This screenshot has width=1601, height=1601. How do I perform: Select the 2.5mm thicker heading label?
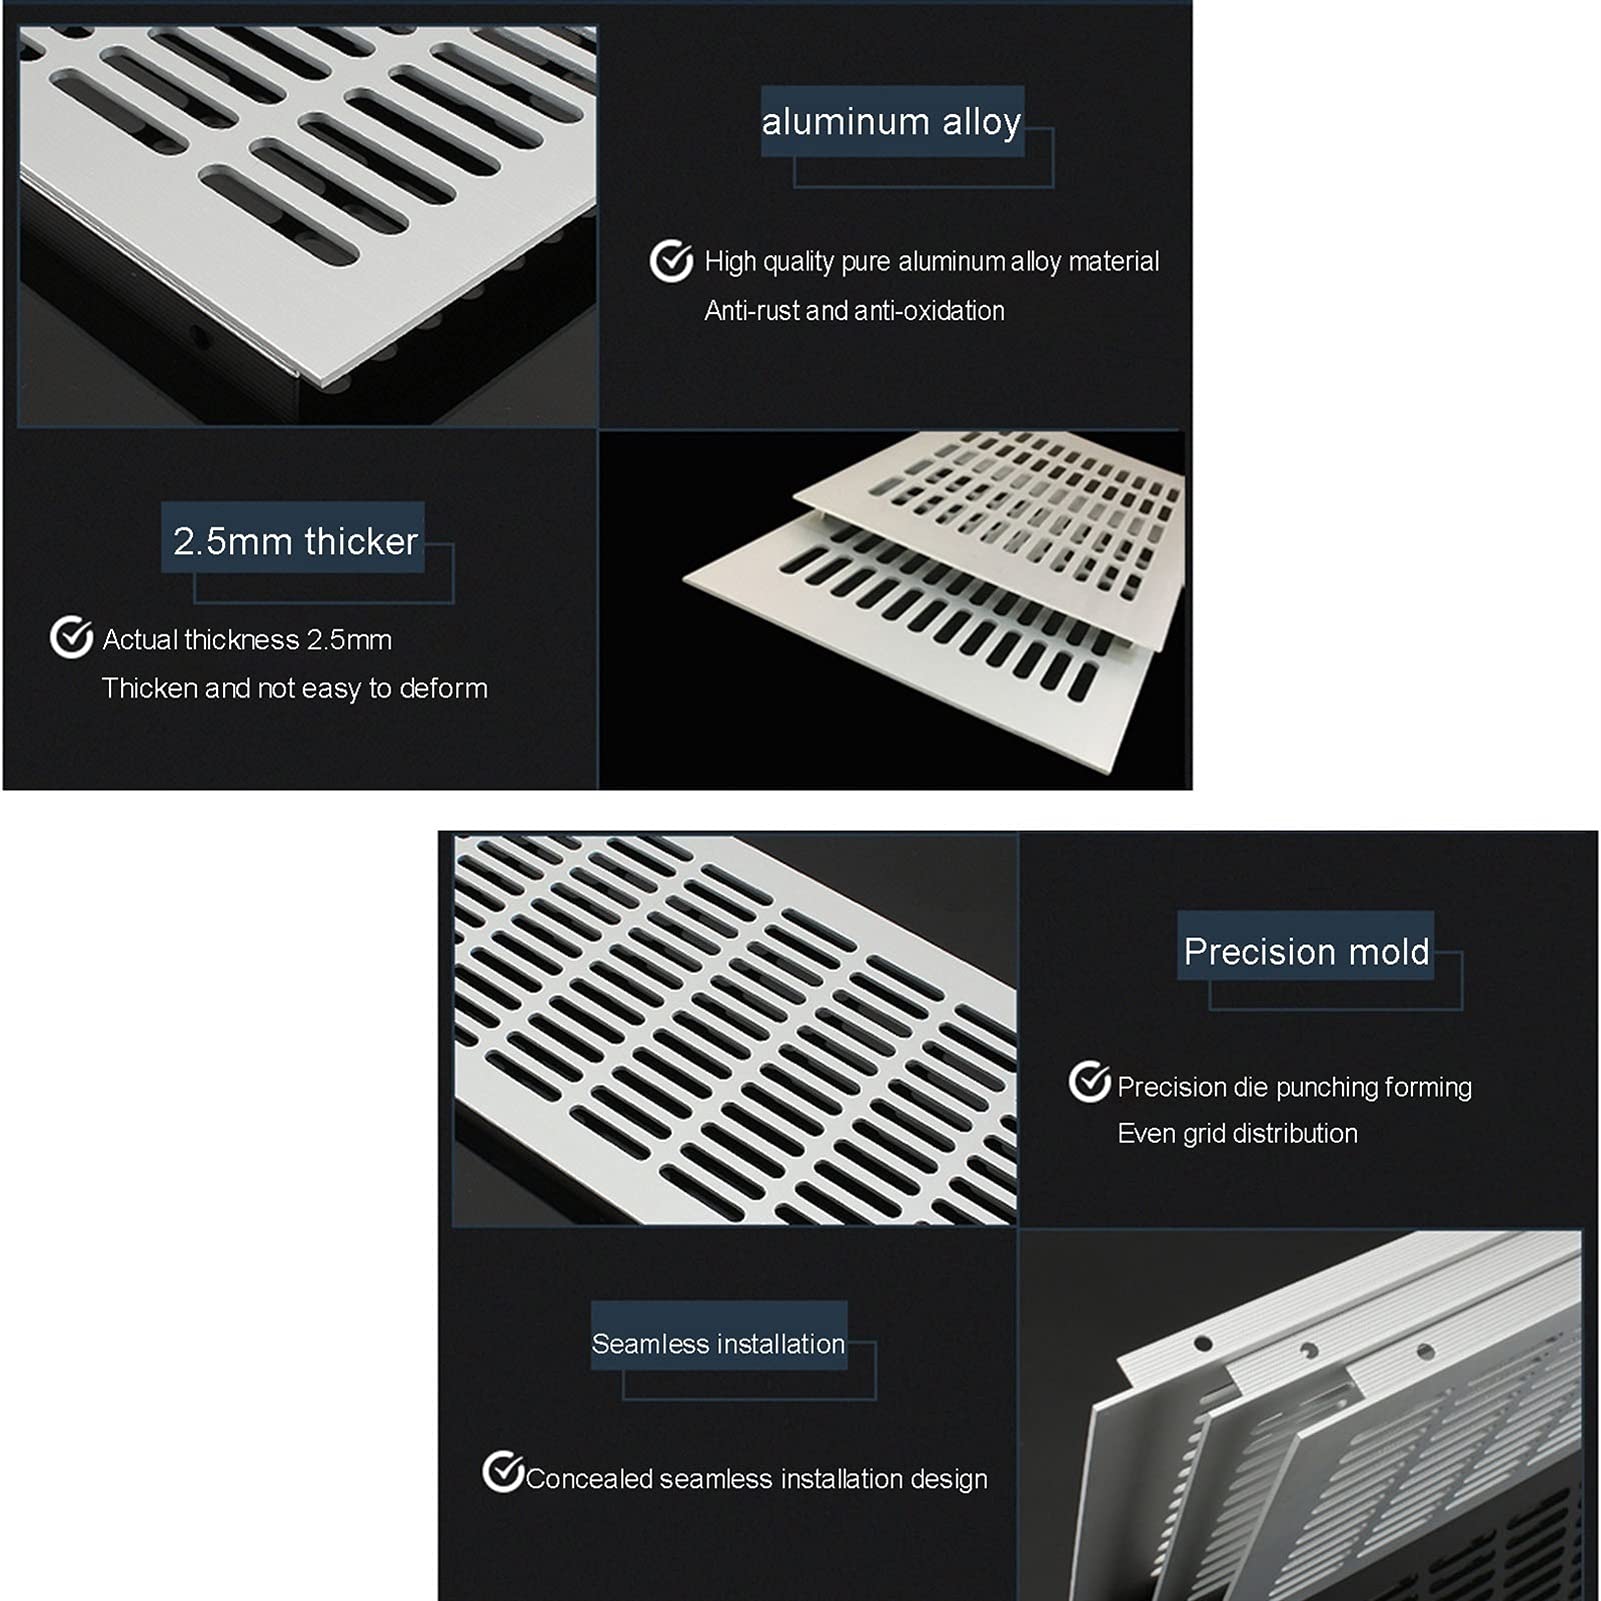294,540
